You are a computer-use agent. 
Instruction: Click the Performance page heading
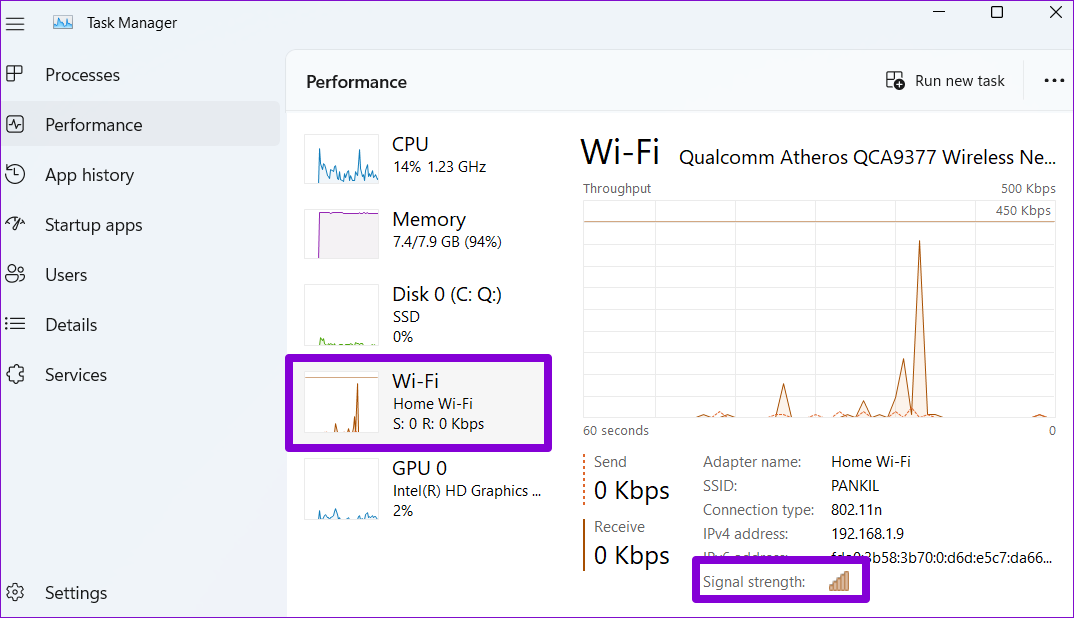(356, 82)
